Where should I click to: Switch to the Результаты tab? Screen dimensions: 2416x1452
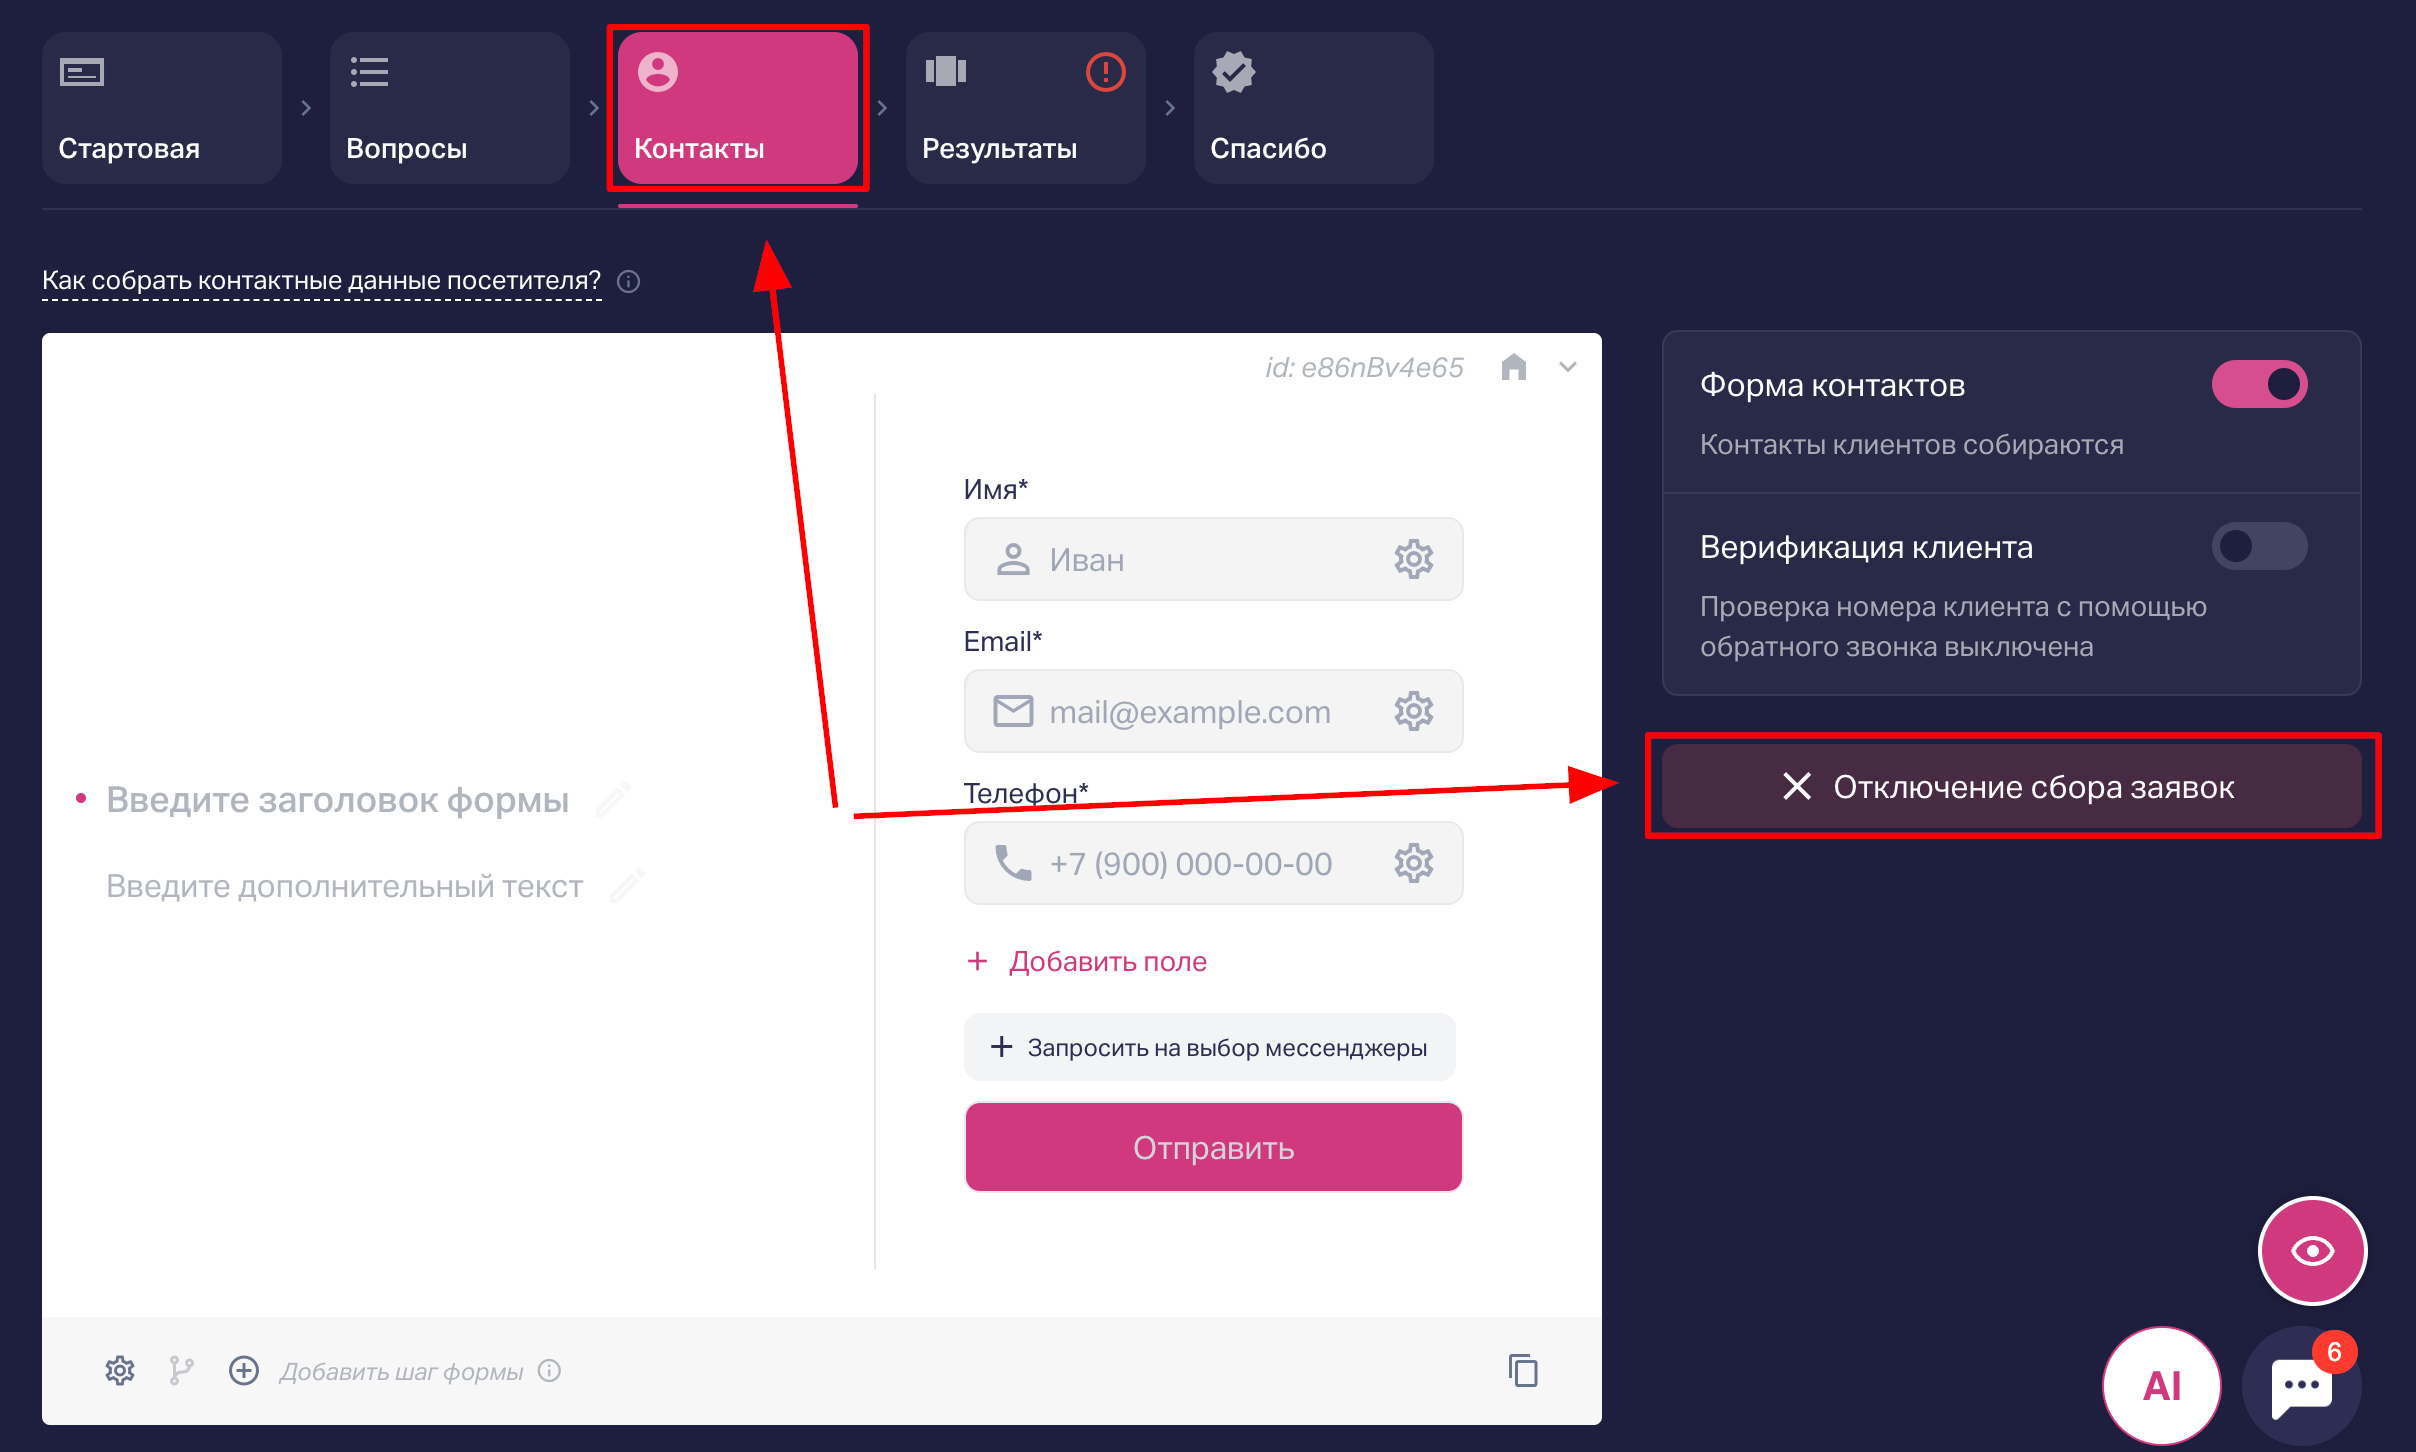click(1026, 108)
